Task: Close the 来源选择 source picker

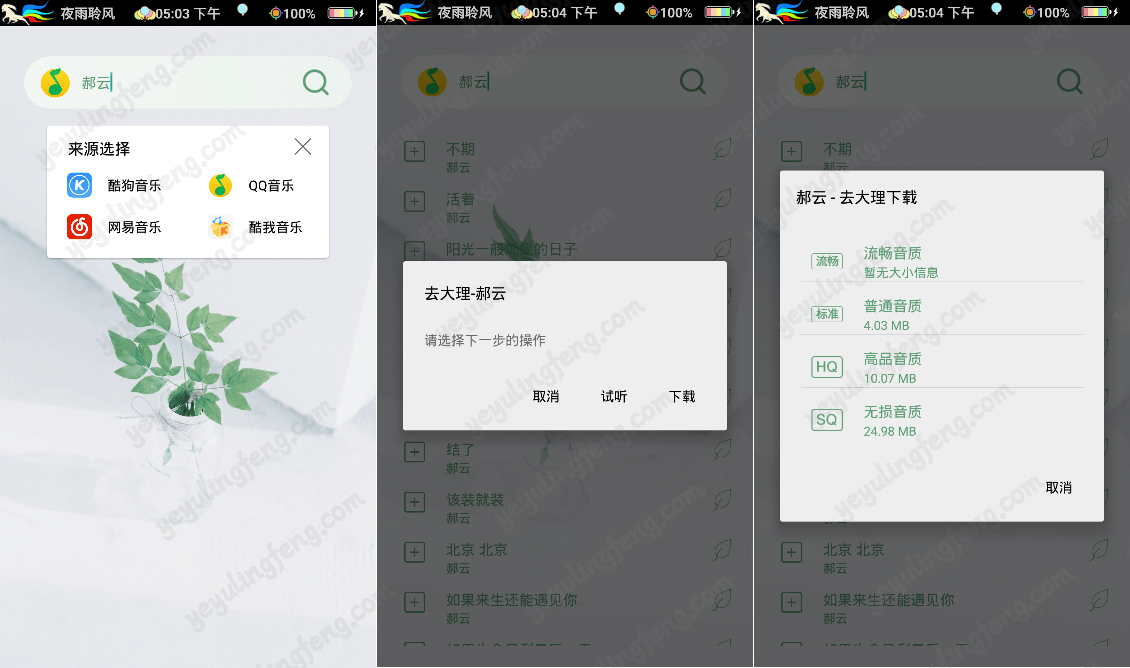Action: [x=303, y=147]
